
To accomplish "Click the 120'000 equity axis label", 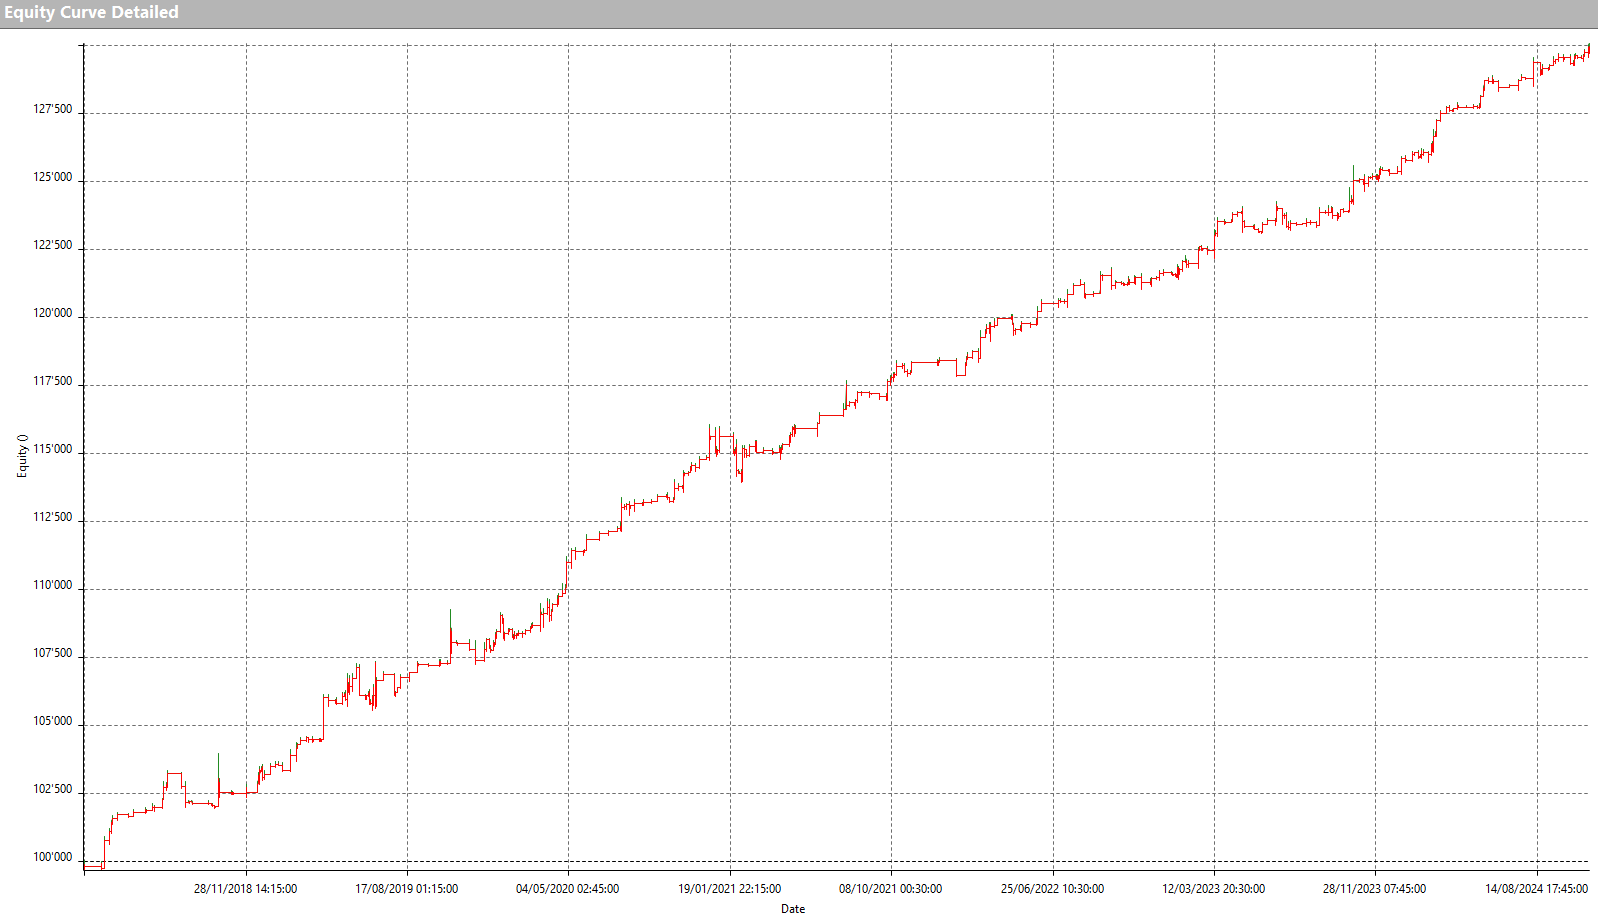I will (x=53, y=313).
